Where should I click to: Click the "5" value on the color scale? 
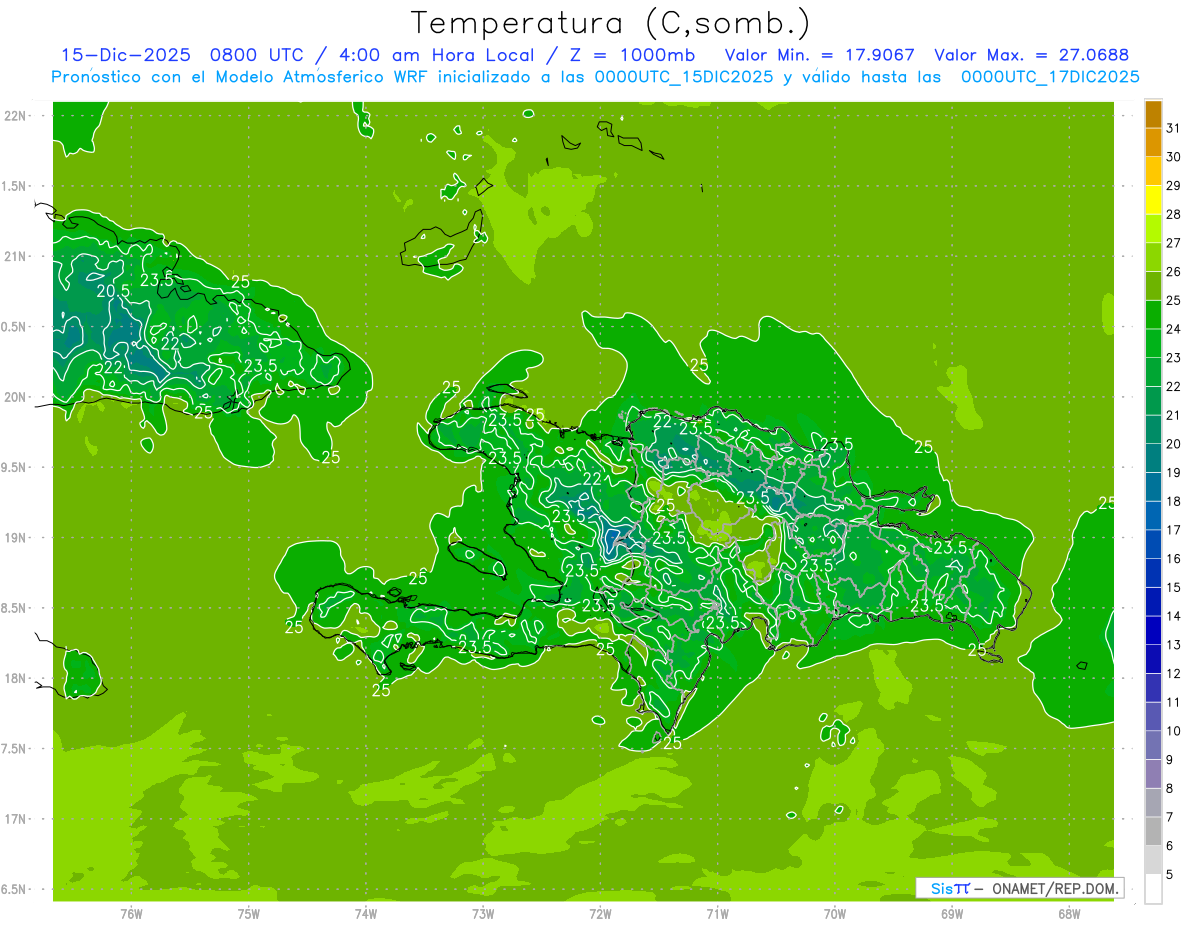click(1169, 875)
